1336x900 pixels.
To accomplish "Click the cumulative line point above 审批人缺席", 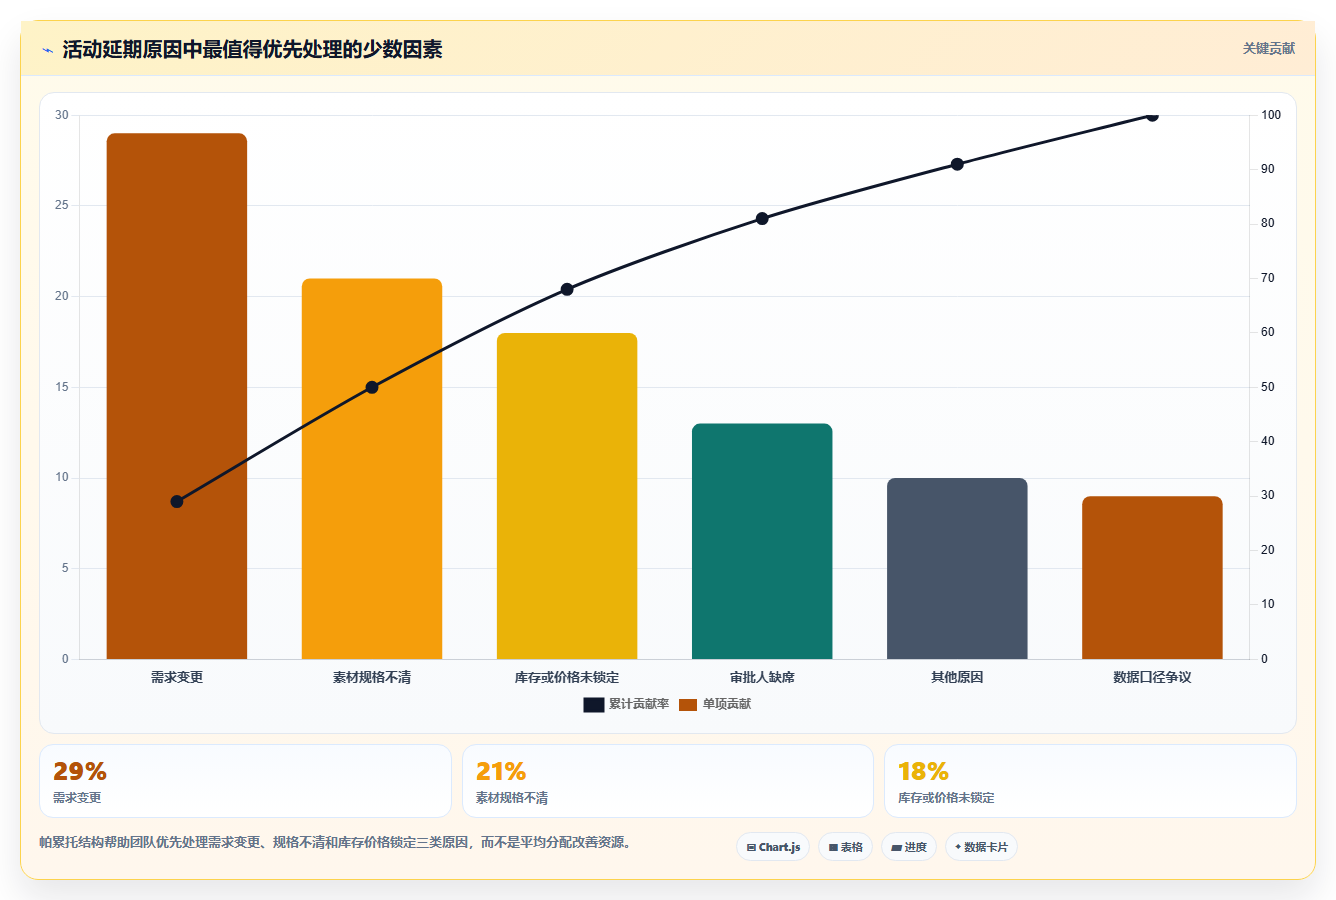I will 762,218.
